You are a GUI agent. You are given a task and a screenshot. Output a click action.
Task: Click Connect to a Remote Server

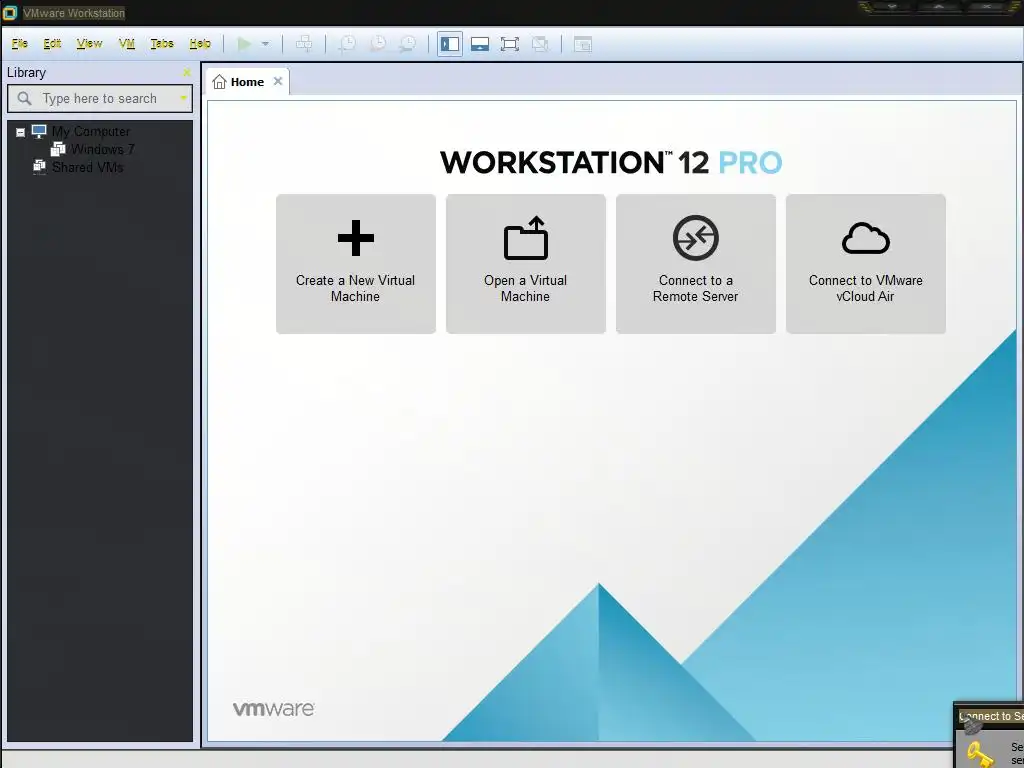[696, 264]
